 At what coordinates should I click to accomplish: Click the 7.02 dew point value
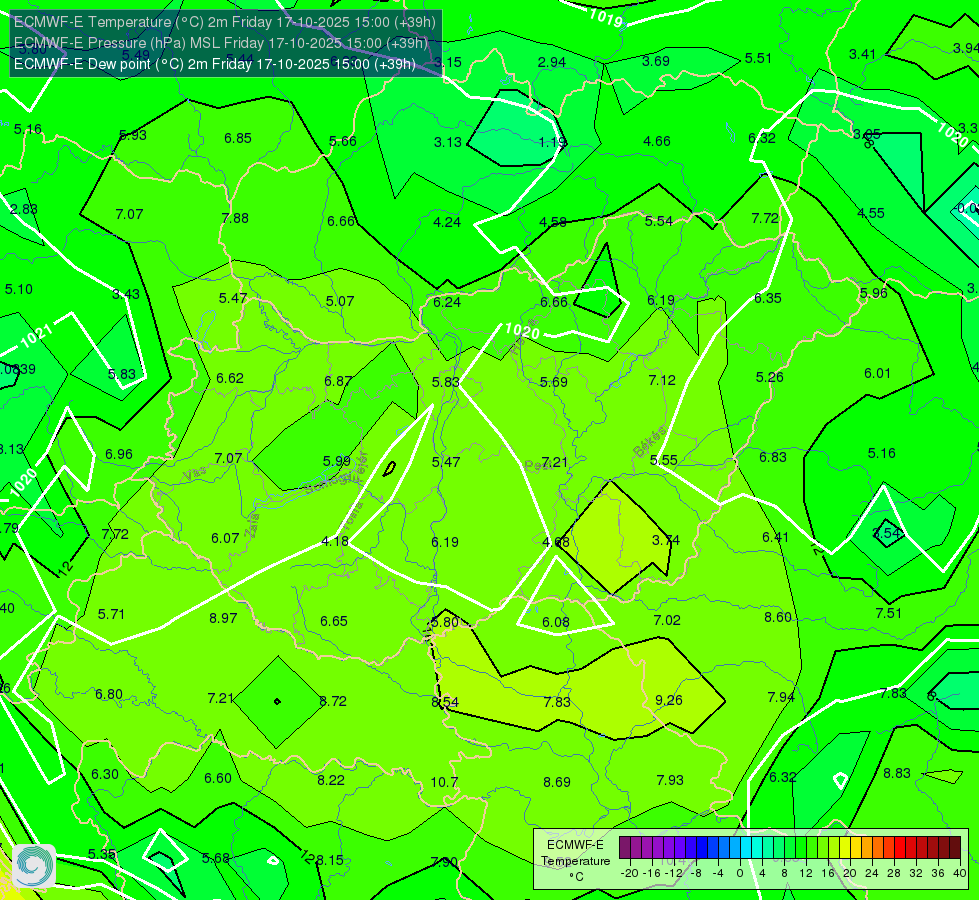pos(667,620)
